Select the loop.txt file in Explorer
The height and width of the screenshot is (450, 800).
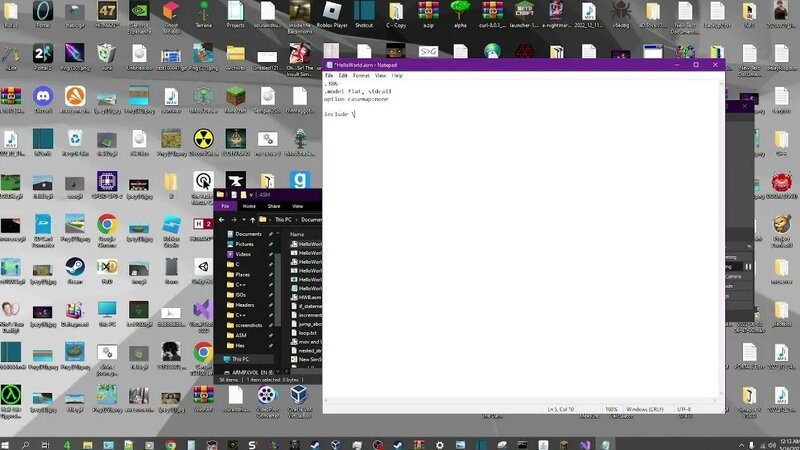tap(306, 333)
